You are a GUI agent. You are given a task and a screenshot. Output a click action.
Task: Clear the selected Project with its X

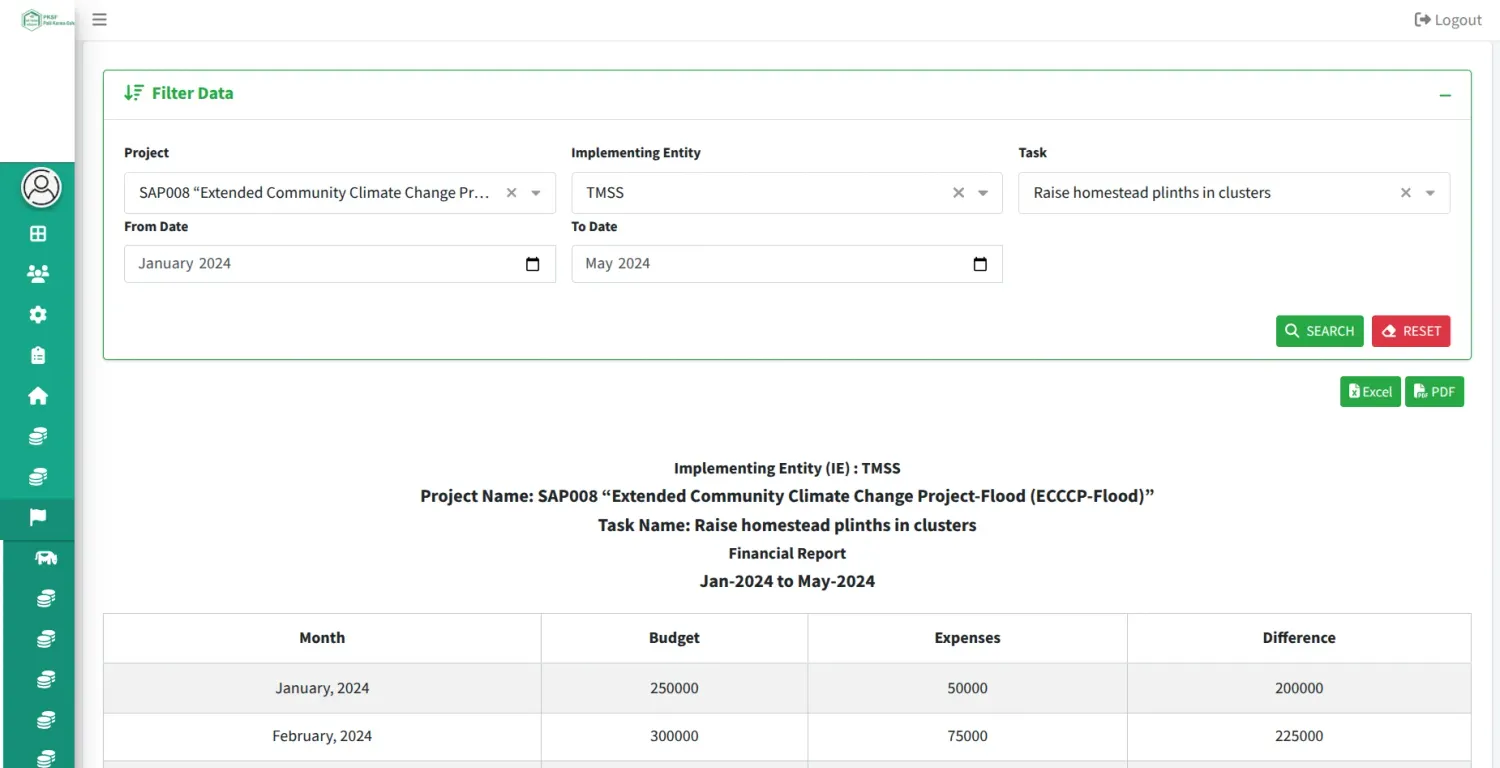[511, 193]
